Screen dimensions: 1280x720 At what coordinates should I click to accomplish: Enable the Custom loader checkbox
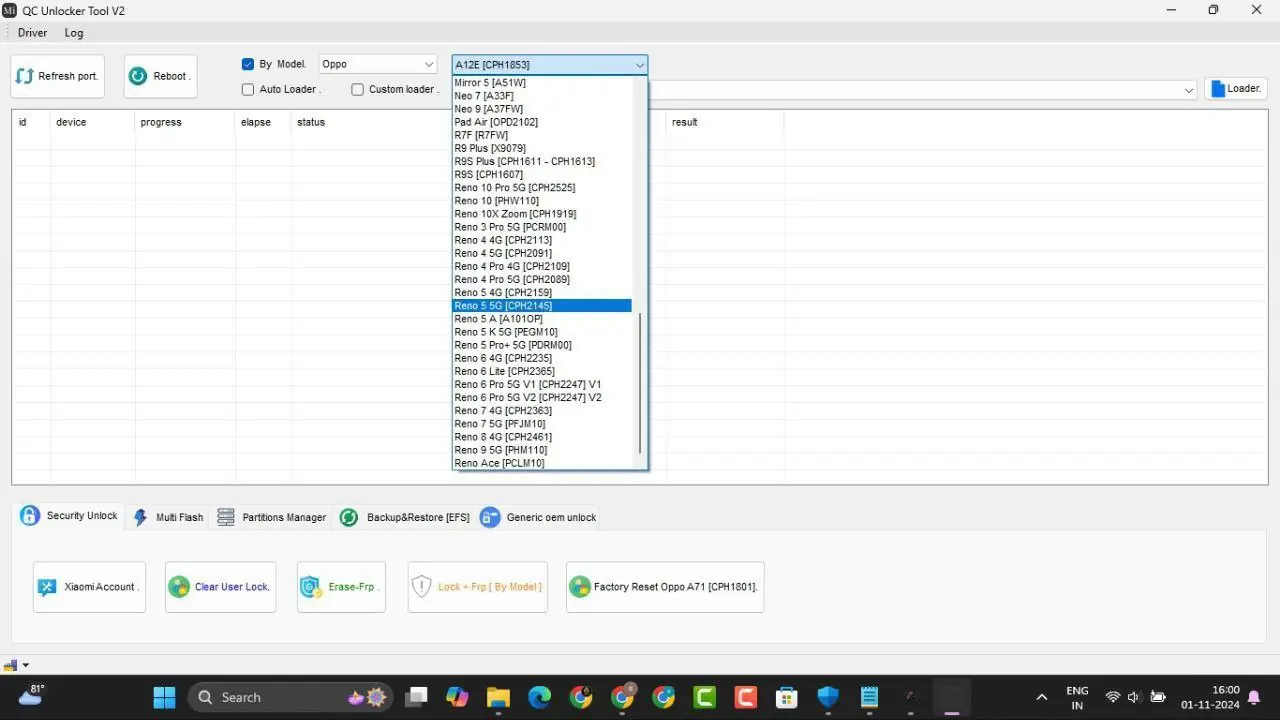[358, 89]
